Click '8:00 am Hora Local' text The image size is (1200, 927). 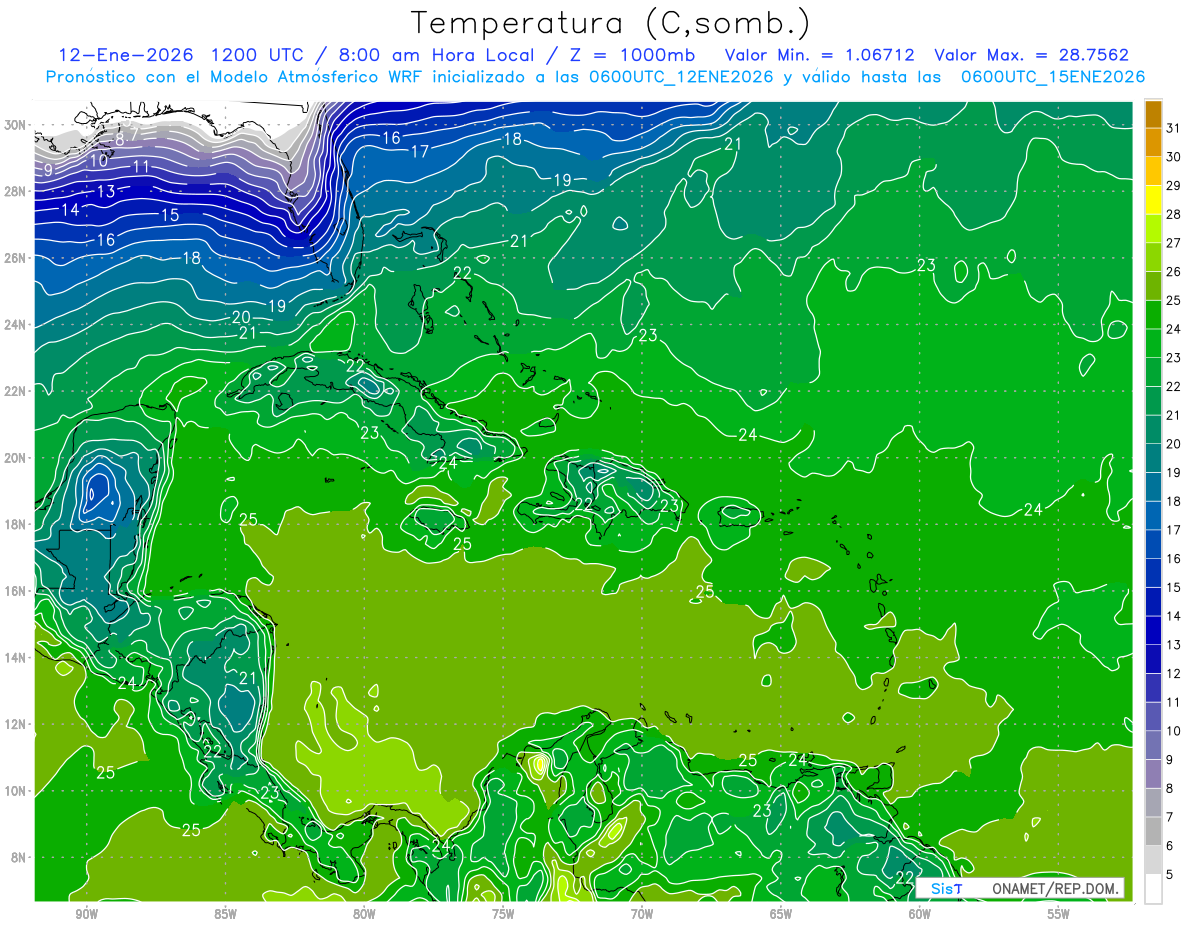(x=435, y=55)
